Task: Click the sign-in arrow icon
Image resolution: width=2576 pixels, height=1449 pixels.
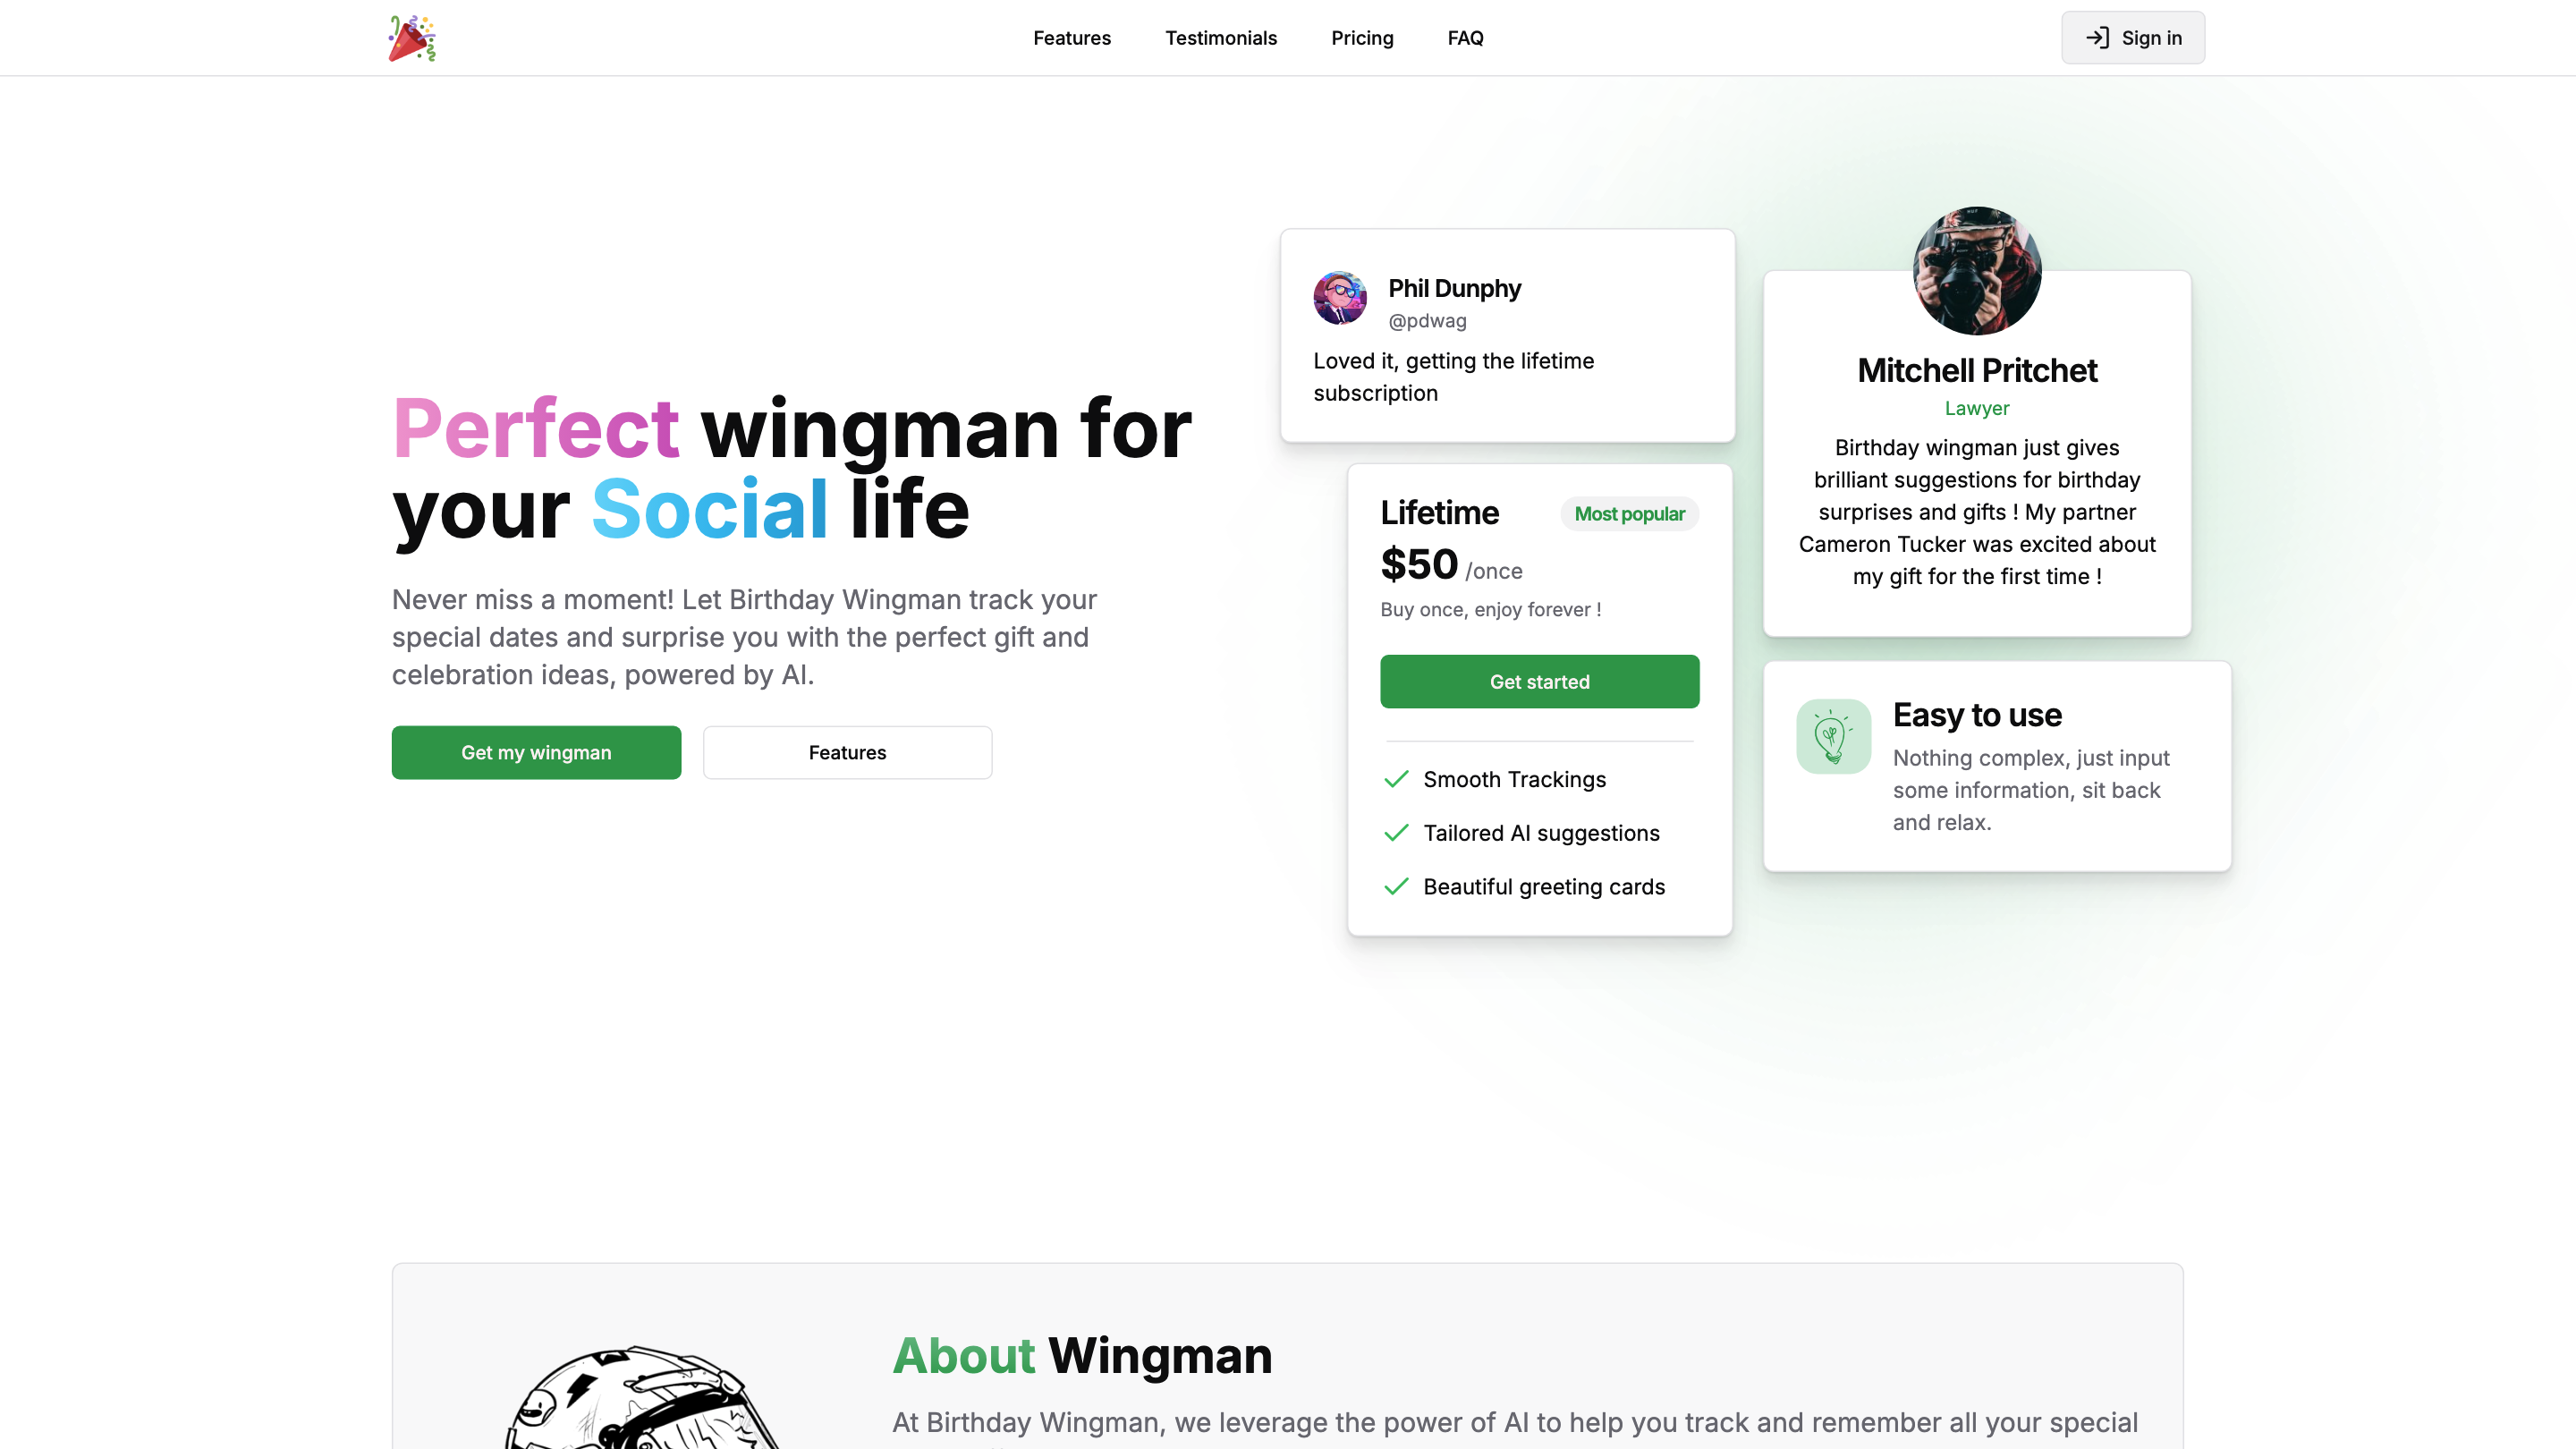Action: 2097,38
